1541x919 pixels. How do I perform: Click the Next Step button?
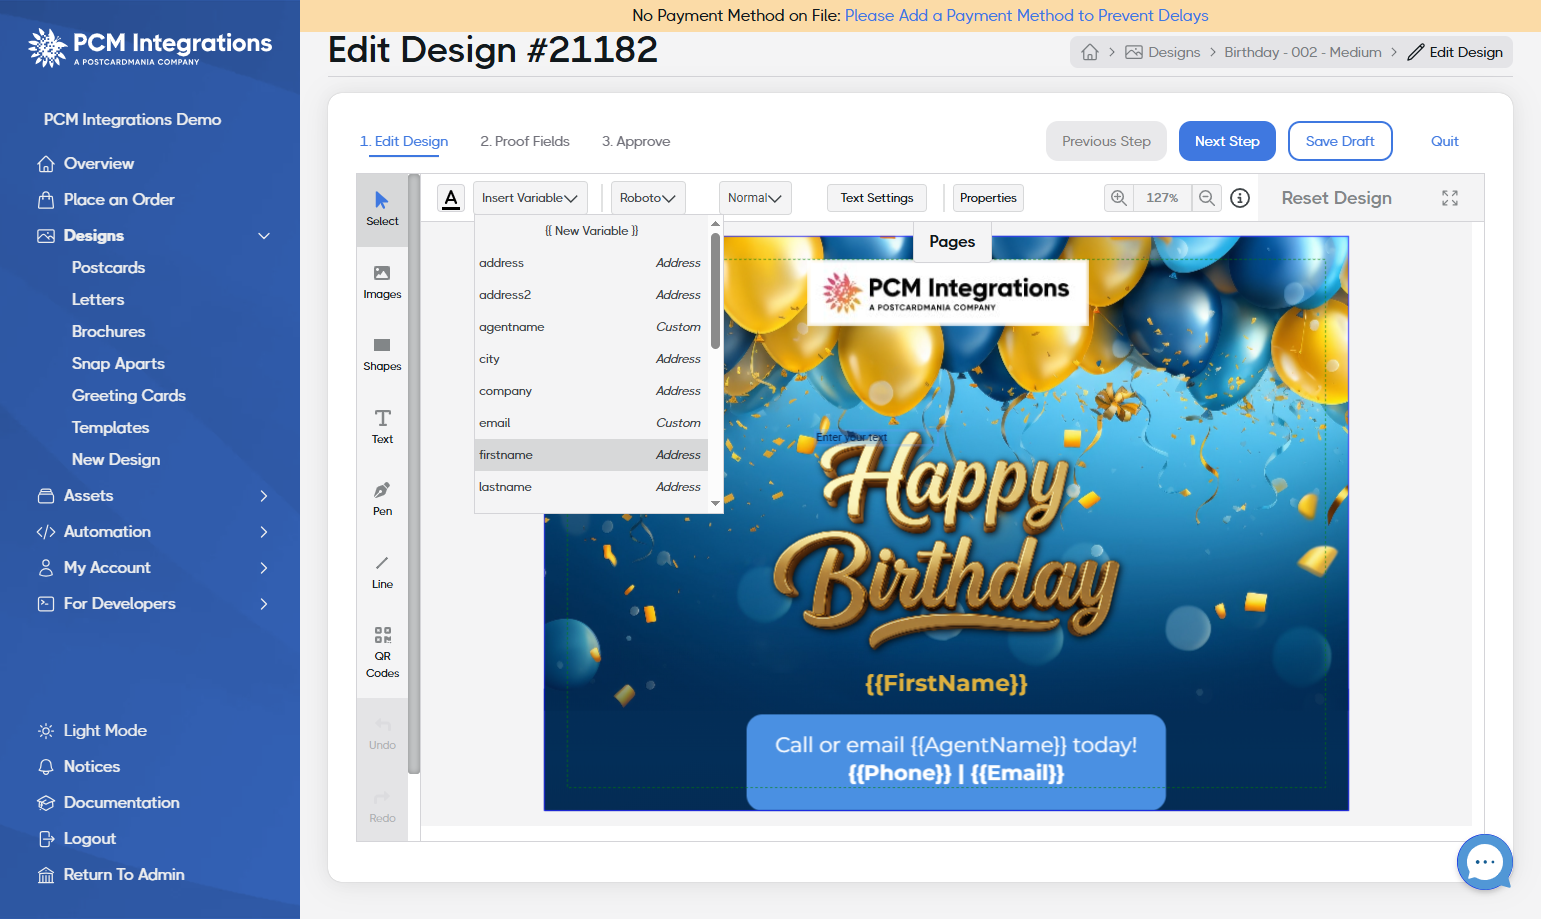[1227, 141]
